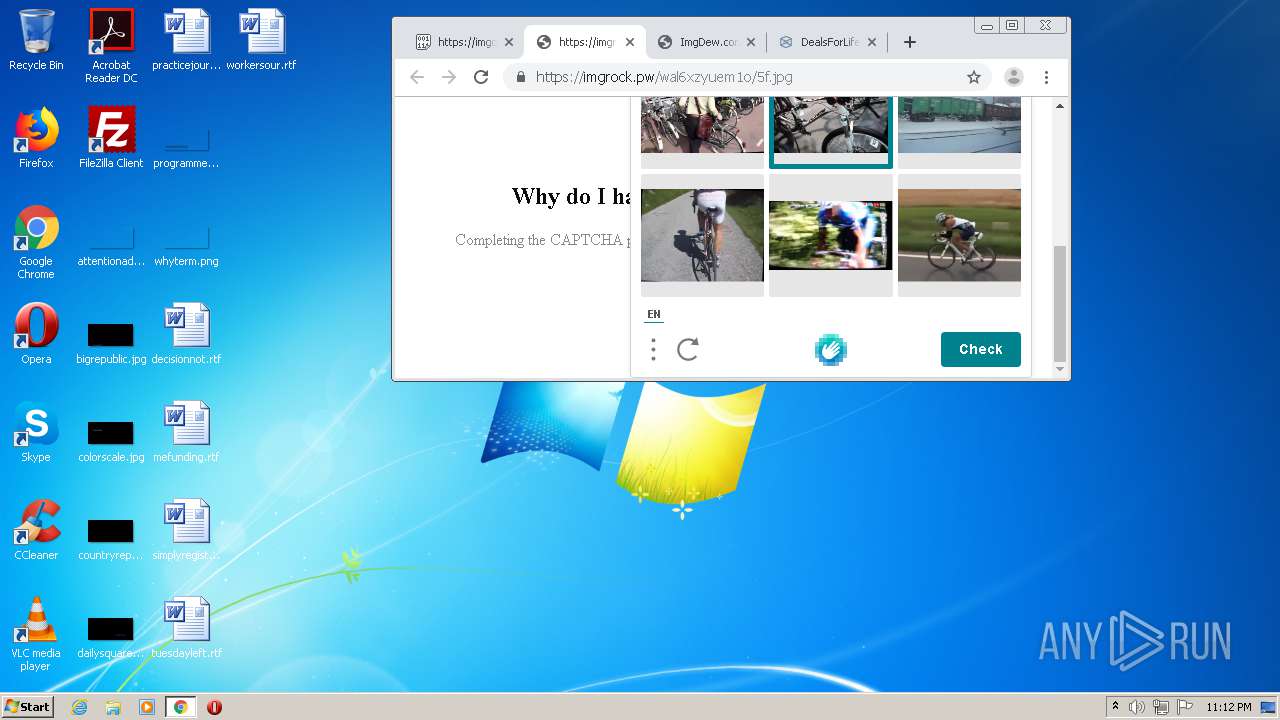1280x720 pixels.
Task: Reload the current Chrome page
Action: (x=481, y=77)
